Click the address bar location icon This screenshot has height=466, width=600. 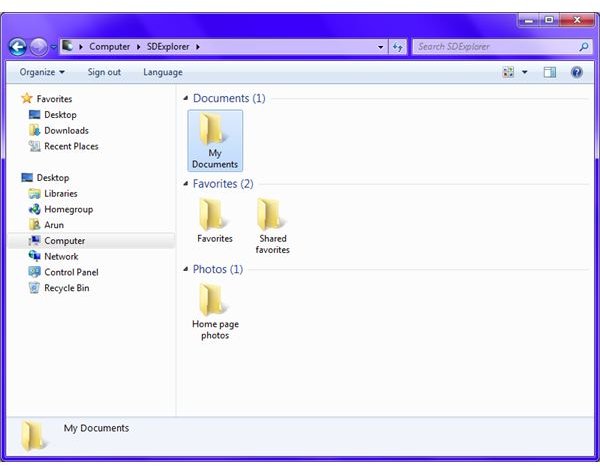pyautogui.click(x=68, y=46)
